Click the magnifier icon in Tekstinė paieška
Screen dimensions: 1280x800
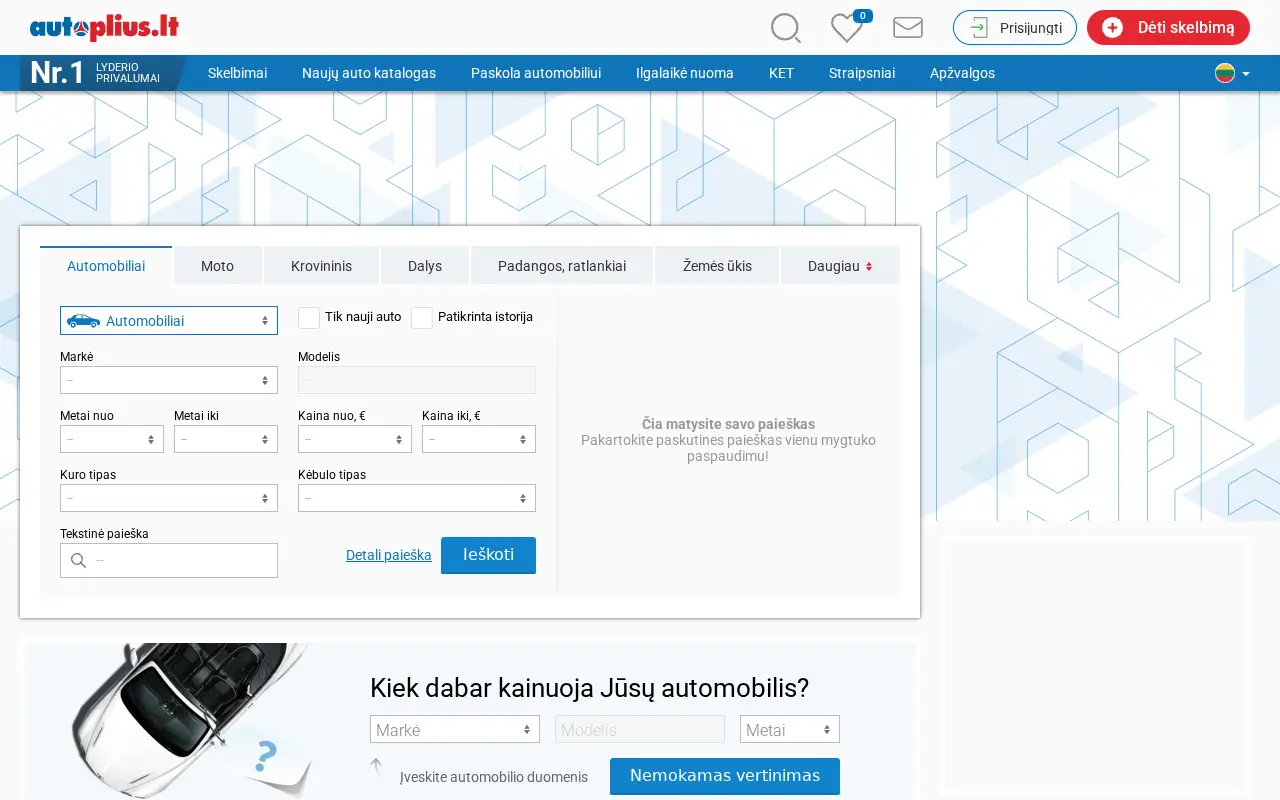click(x=78, y=561)
